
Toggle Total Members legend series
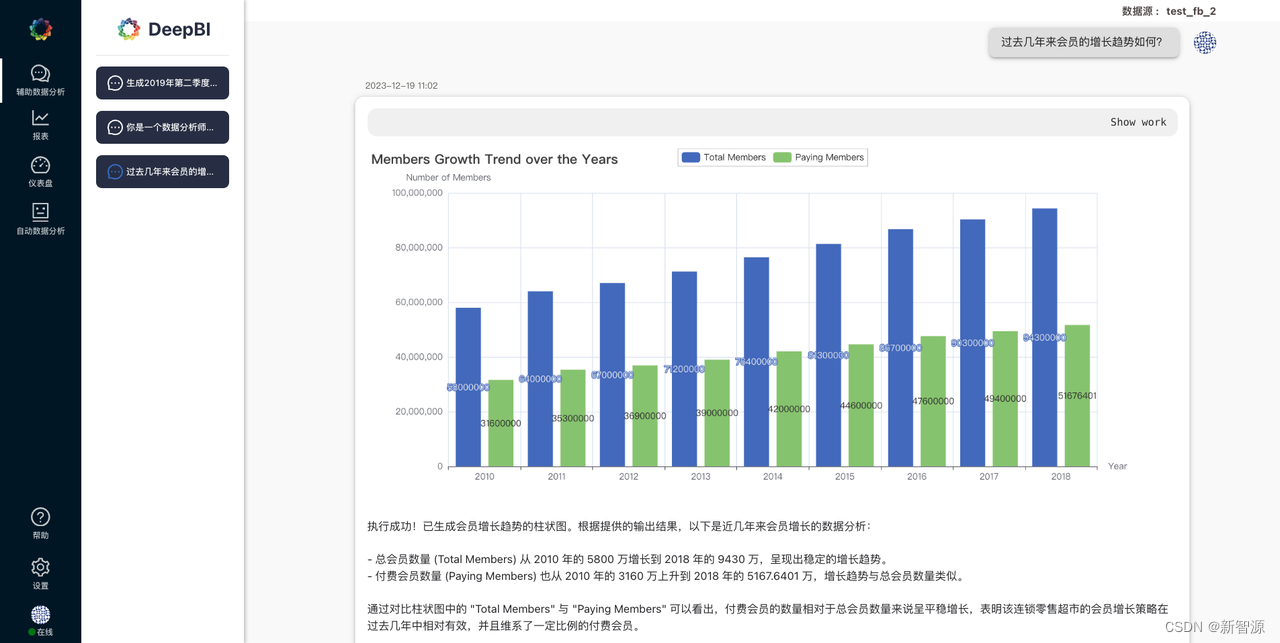[723, 157]
